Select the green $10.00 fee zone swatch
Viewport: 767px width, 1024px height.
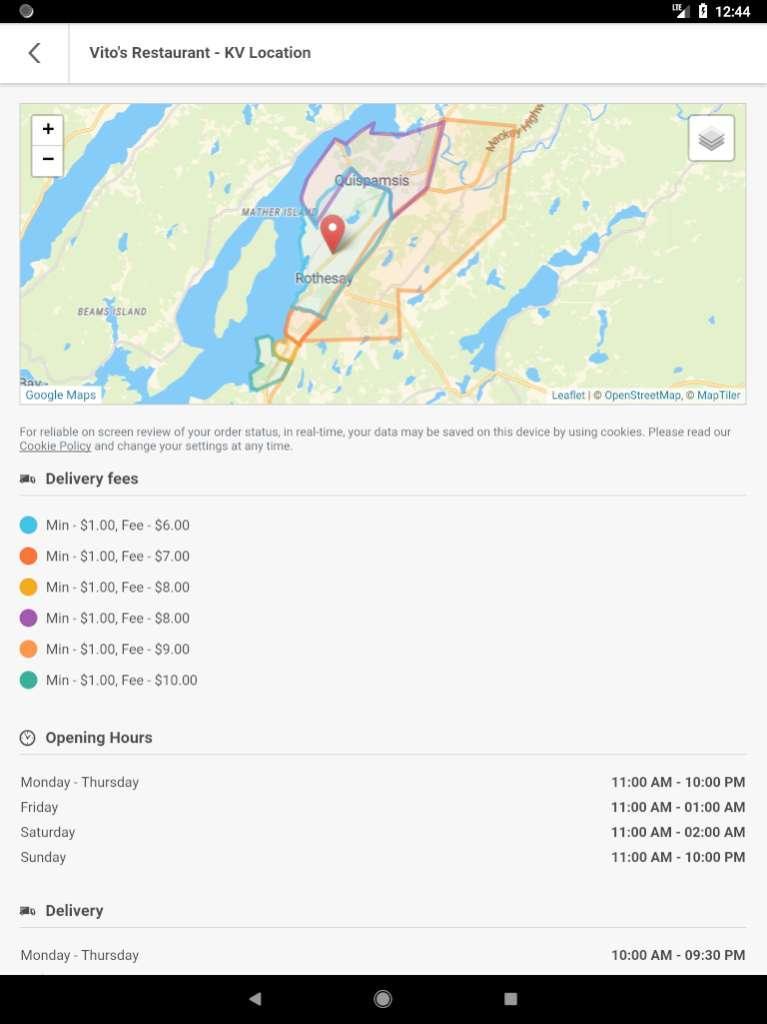(28, 680)
